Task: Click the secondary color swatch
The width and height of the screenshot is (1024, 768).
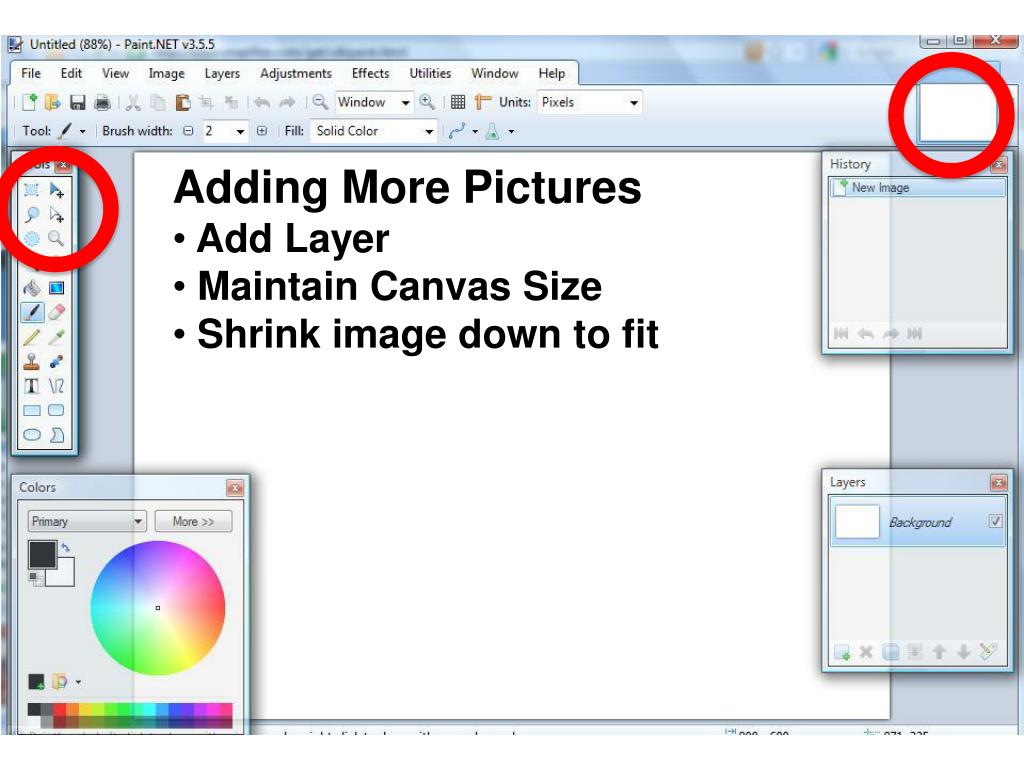Action: (x=66, y=577)
